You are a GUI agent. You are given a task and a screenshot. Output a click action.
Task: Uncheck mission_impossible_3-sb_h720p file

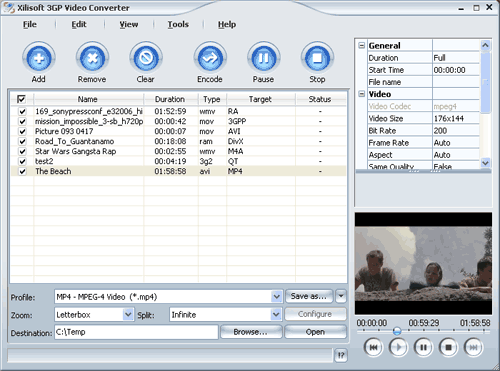tap(22, 121)
